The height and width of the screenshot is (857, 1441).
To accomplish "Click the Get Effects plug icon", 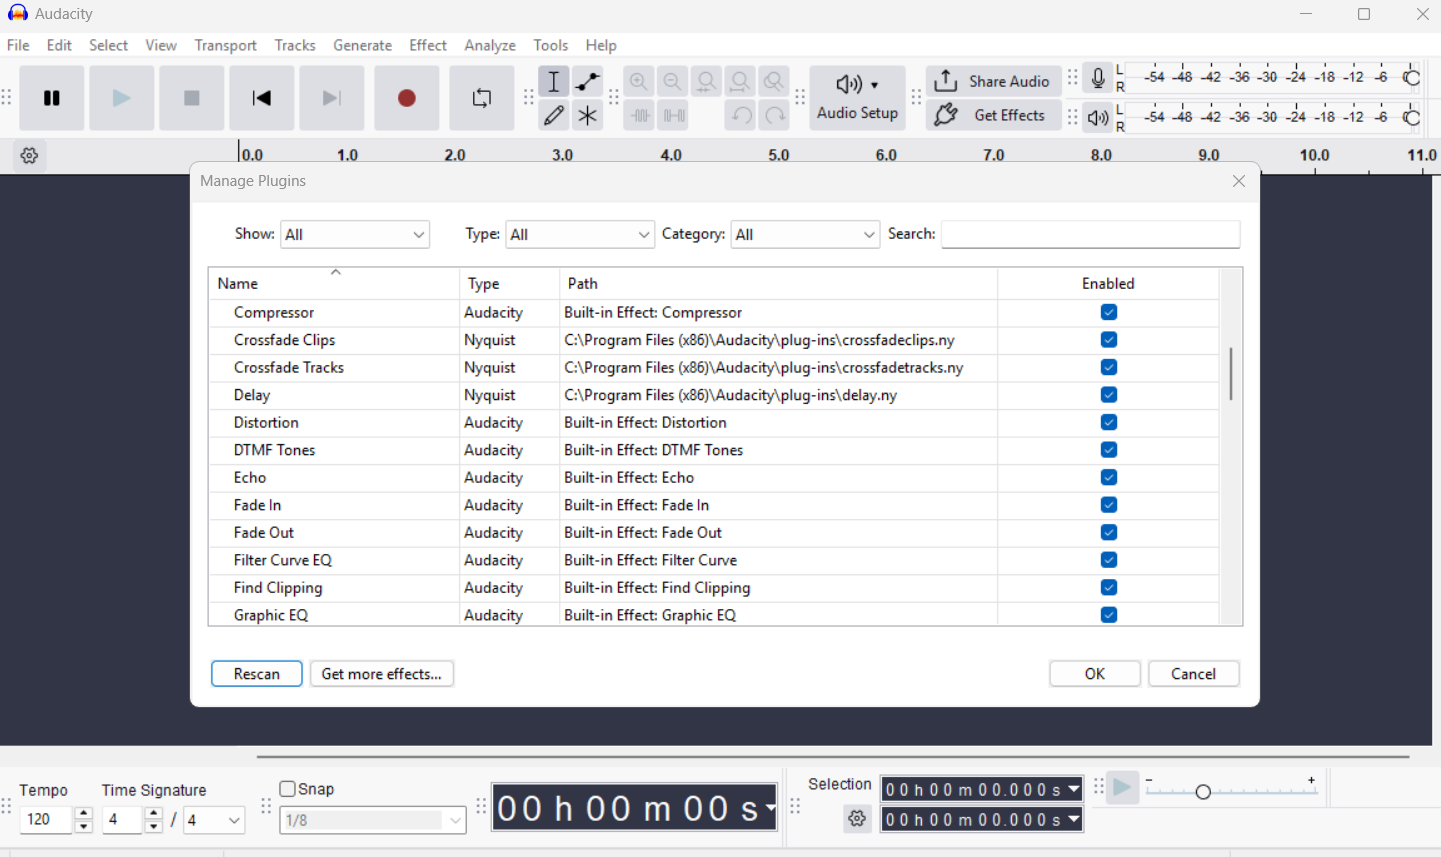I will [946, 115].
